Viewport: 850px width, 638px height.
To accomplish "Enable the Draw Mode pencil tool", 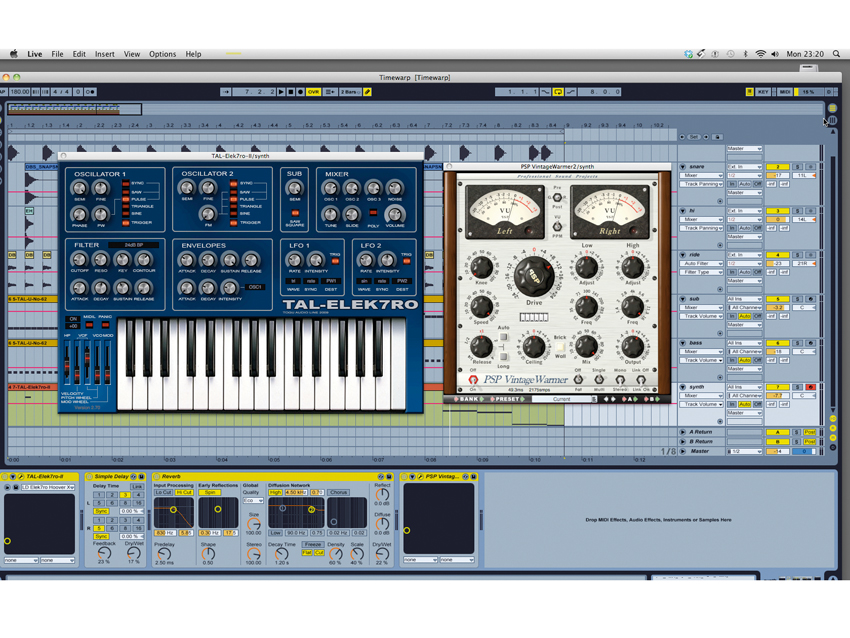I will coord(368,92).
